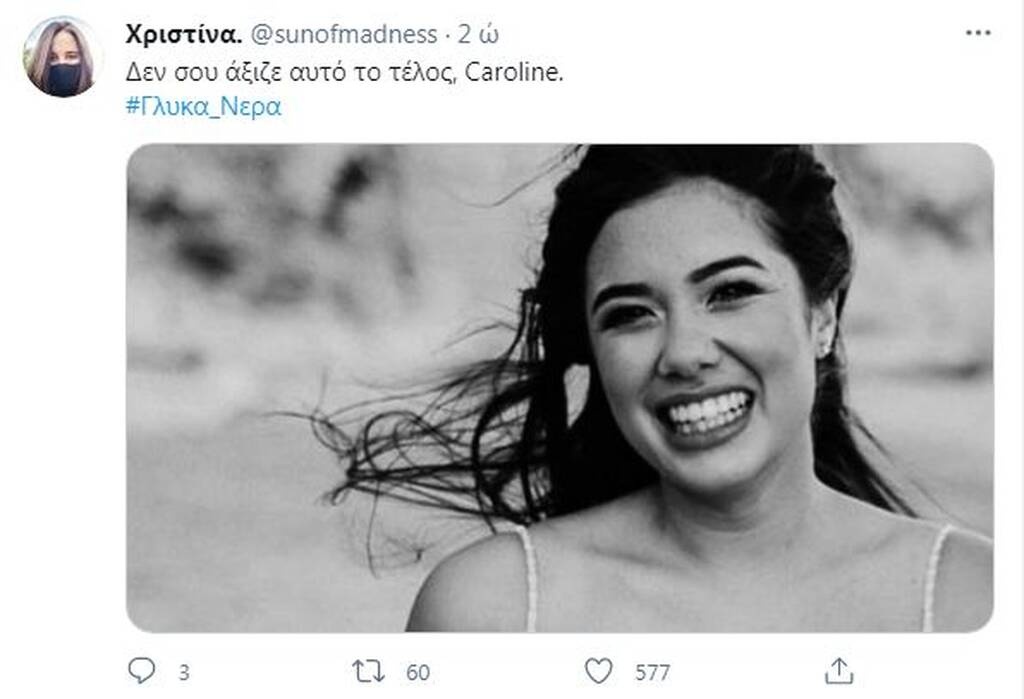Visit the @sunofmadness handle

(344, 34)
